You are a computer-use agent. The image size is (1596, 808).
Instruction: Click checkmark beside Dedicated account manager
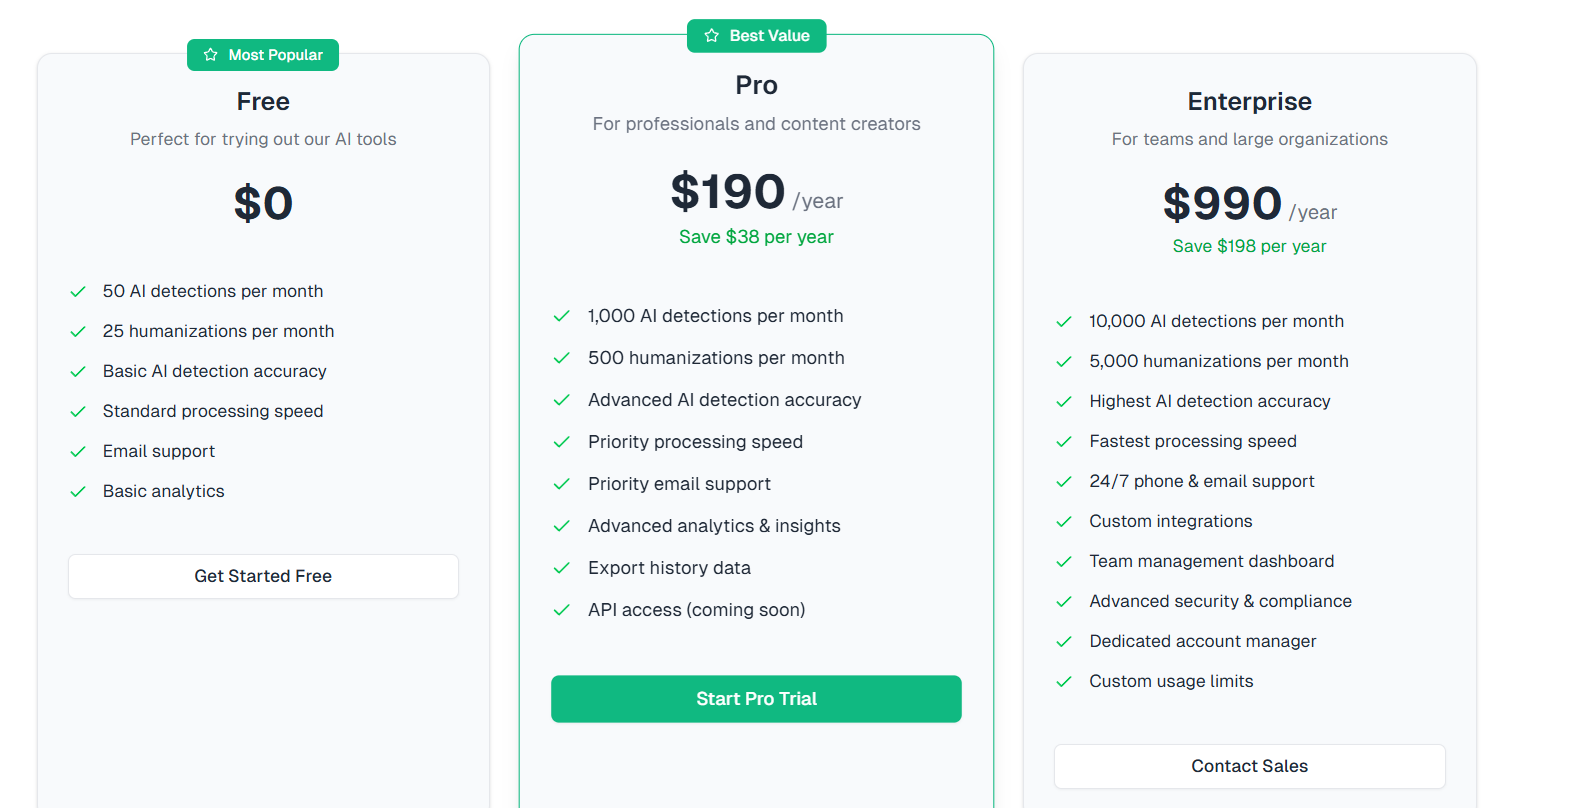point(1064,642)
